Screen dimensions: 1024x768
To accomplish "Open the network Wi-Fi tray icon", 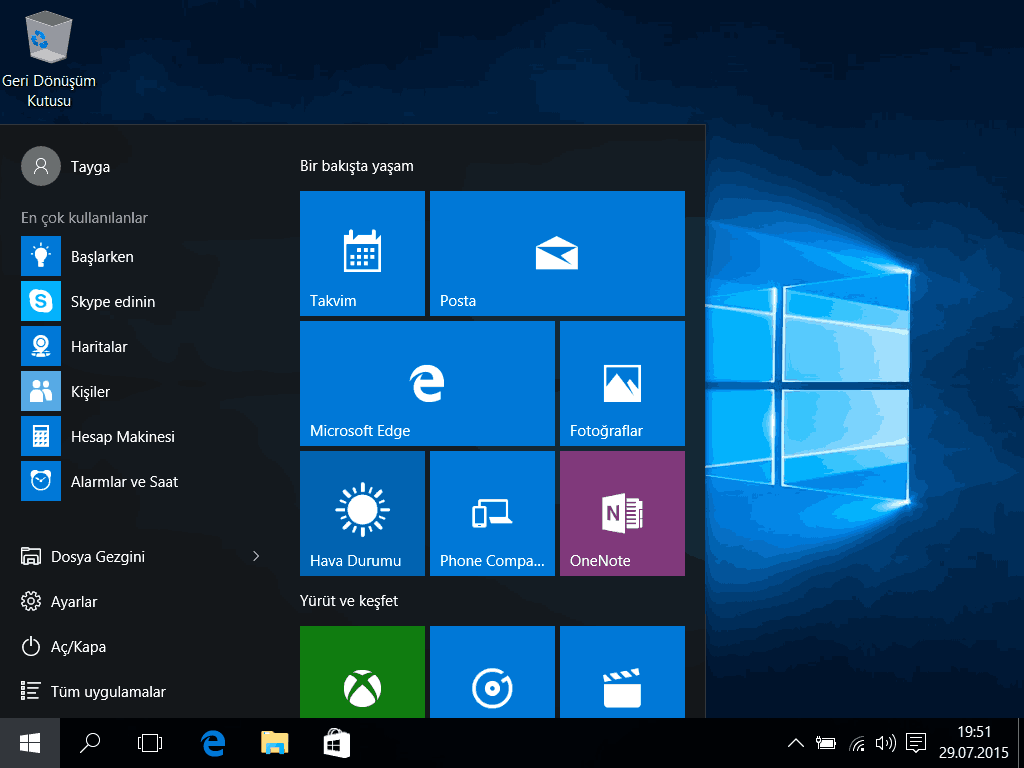I will point(857,743).
